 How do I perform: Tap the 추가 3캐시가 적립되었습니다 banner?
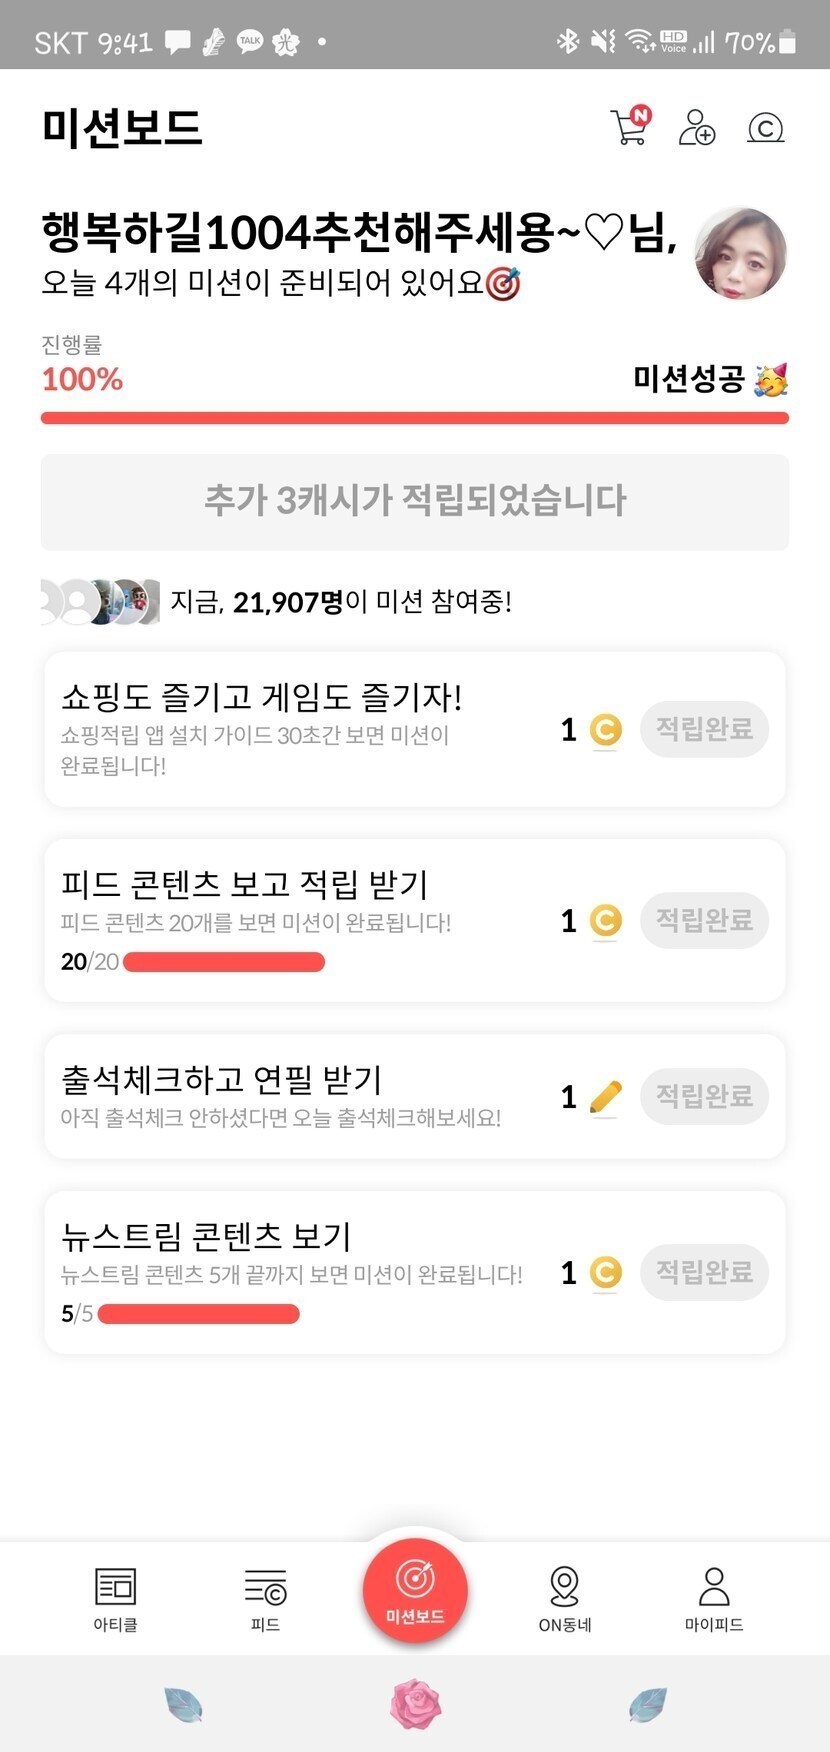tap(415, 501)
